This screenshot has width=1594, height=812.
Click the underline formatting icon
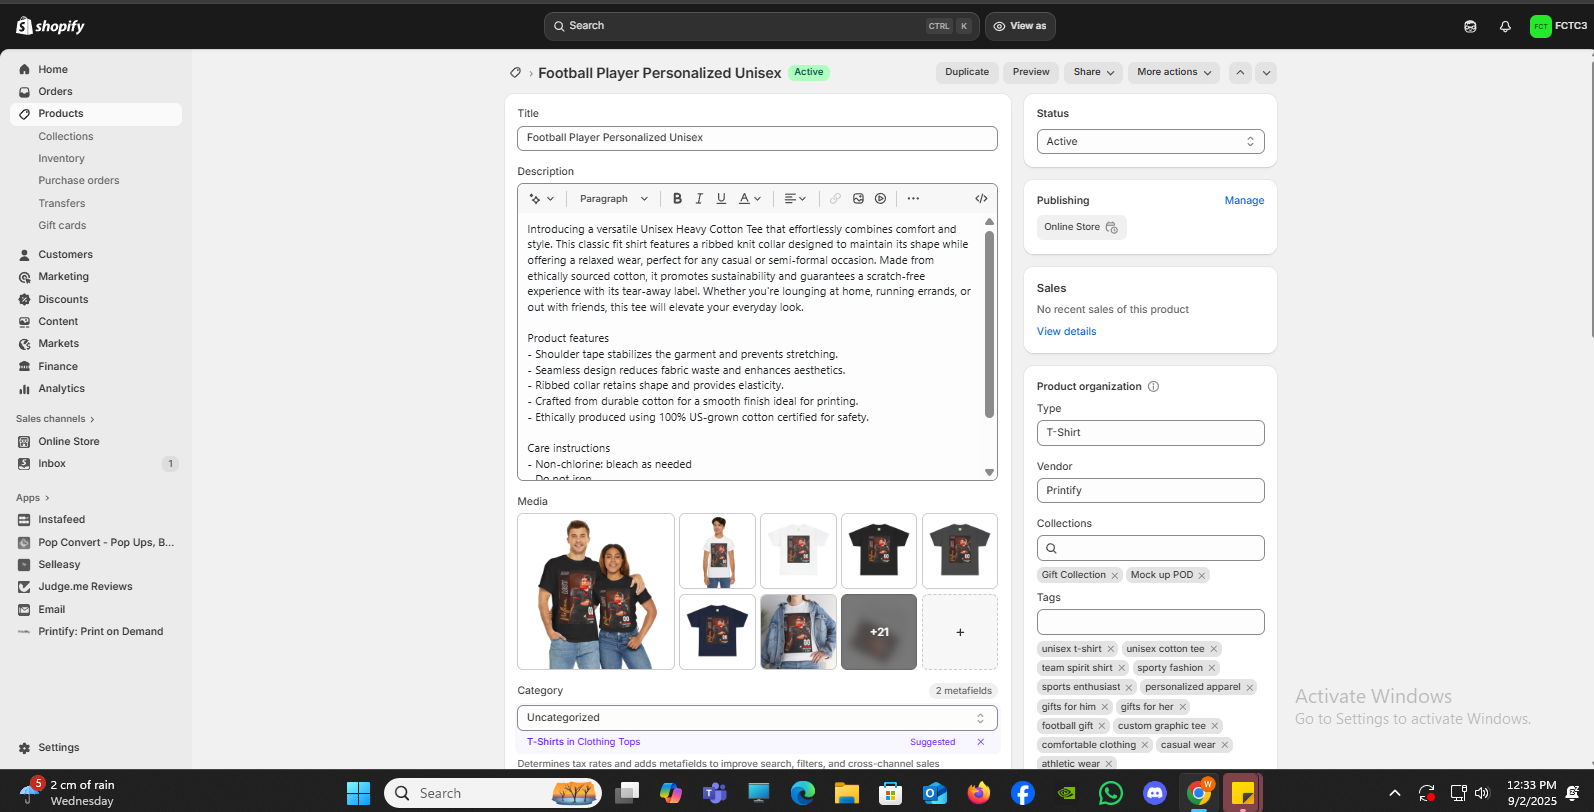coord(721,199)
